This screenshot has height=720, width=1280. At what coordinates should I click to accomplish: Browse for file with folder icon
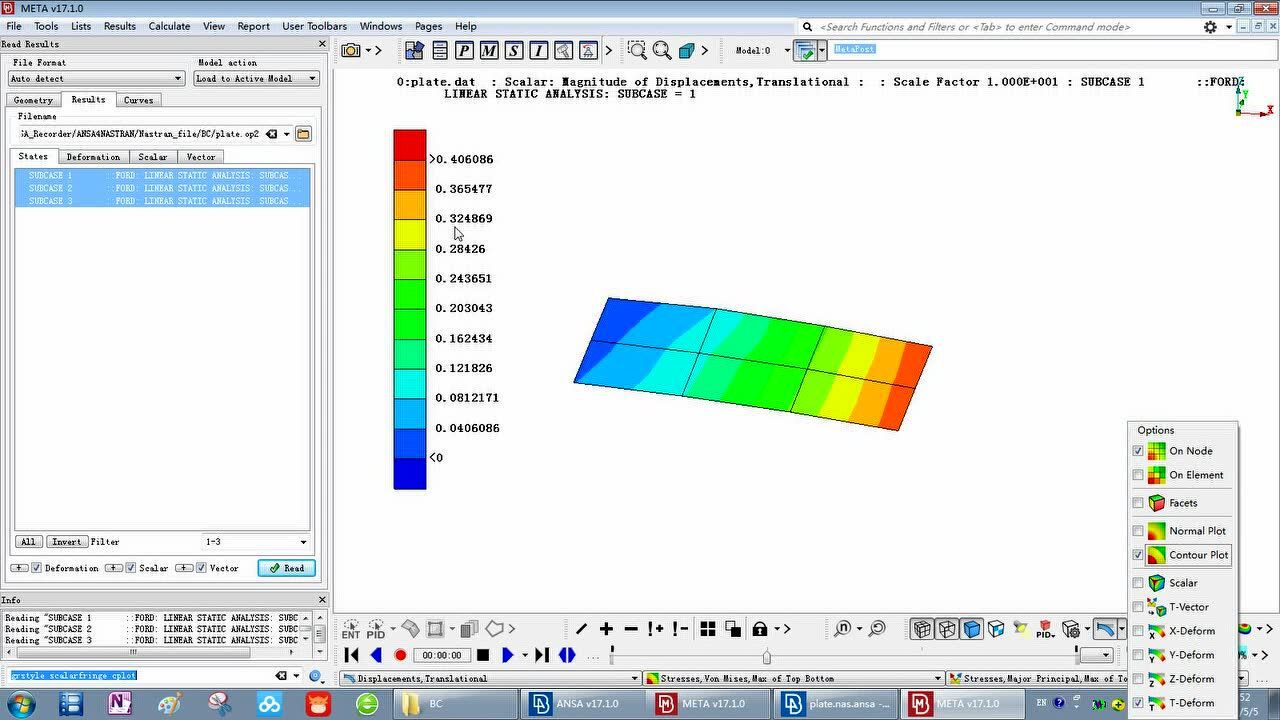coord(303,134)
